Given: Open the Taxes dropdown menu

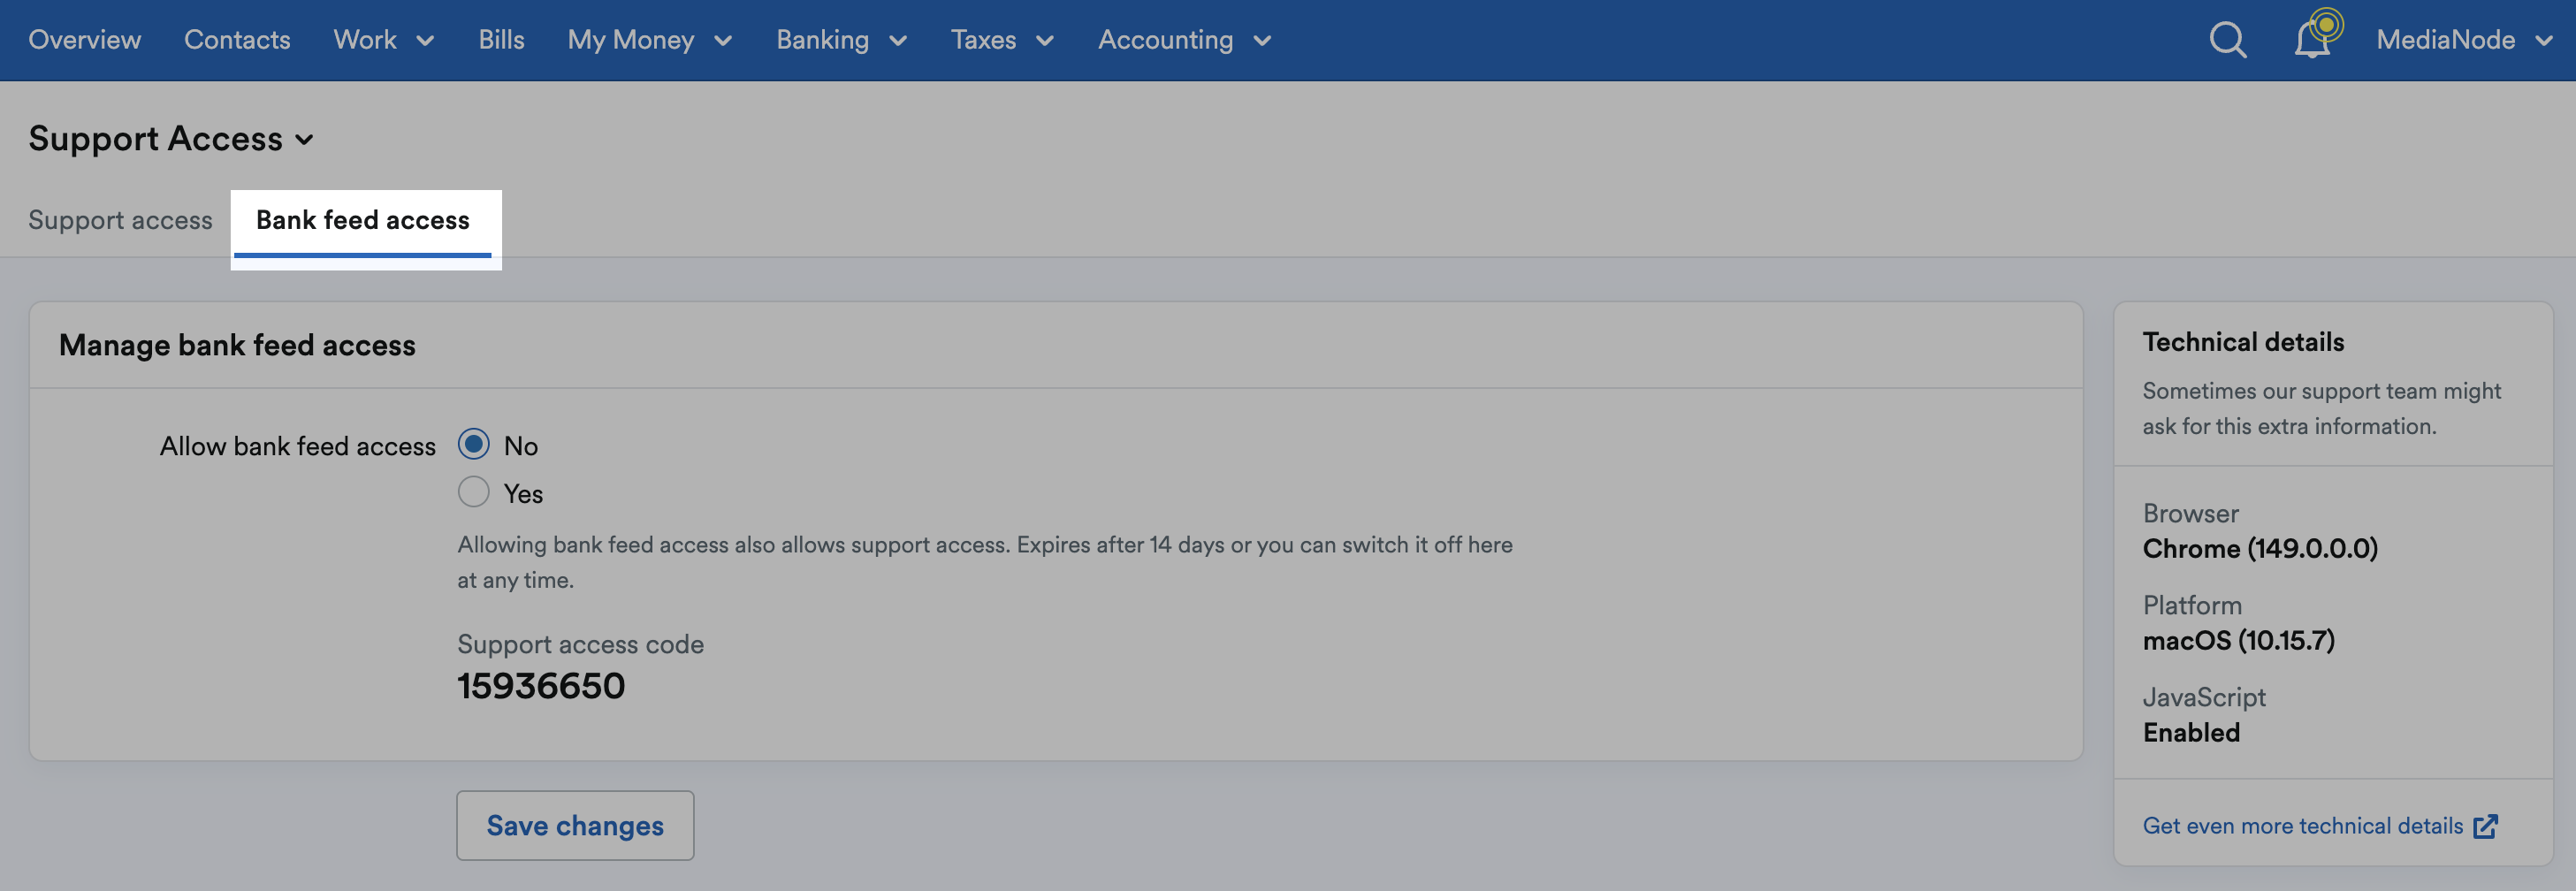Looking at the screenshot, I should 1002,40.
